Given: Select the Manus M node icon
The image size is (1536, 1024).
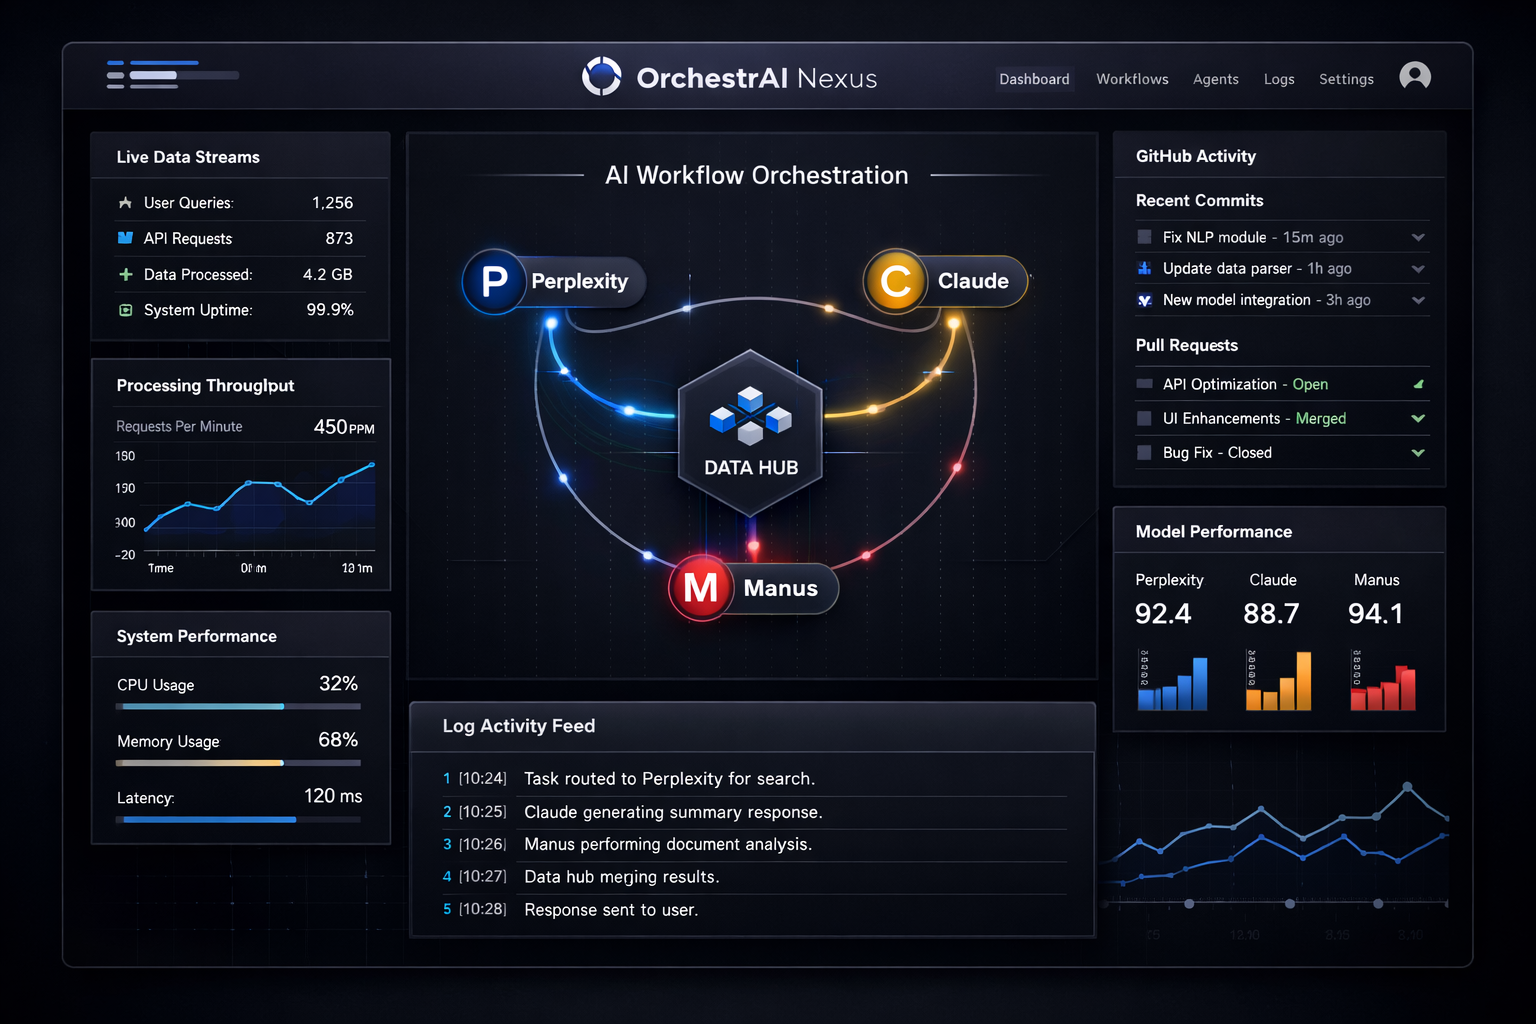Looking at the screenshot, I should pos(701,588).
